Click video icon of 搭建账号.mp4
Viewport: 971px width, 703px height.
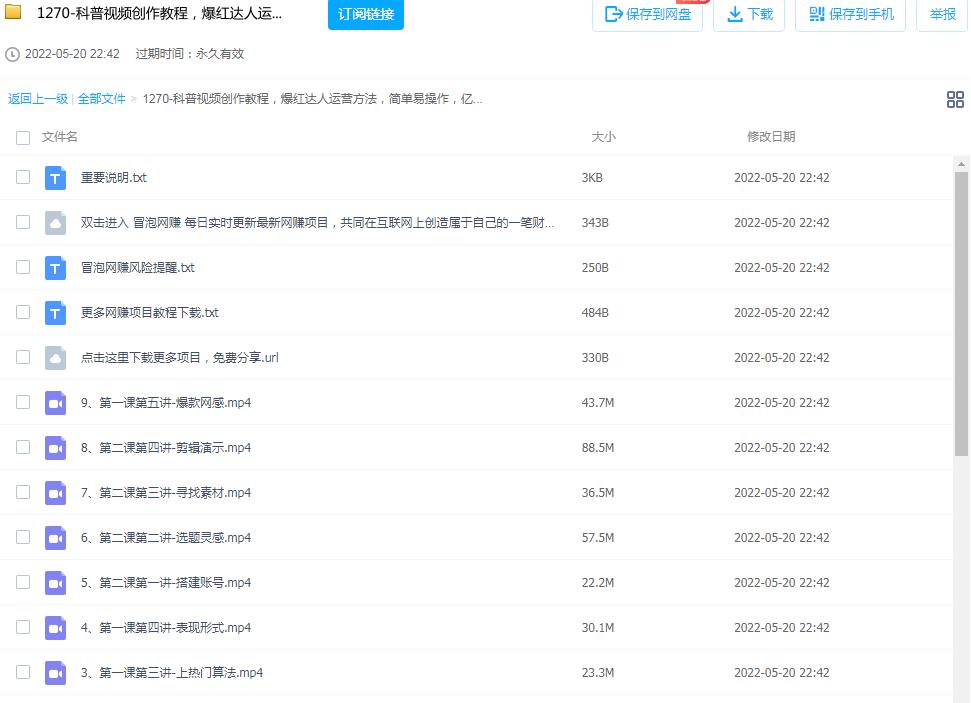coord(55,583)
